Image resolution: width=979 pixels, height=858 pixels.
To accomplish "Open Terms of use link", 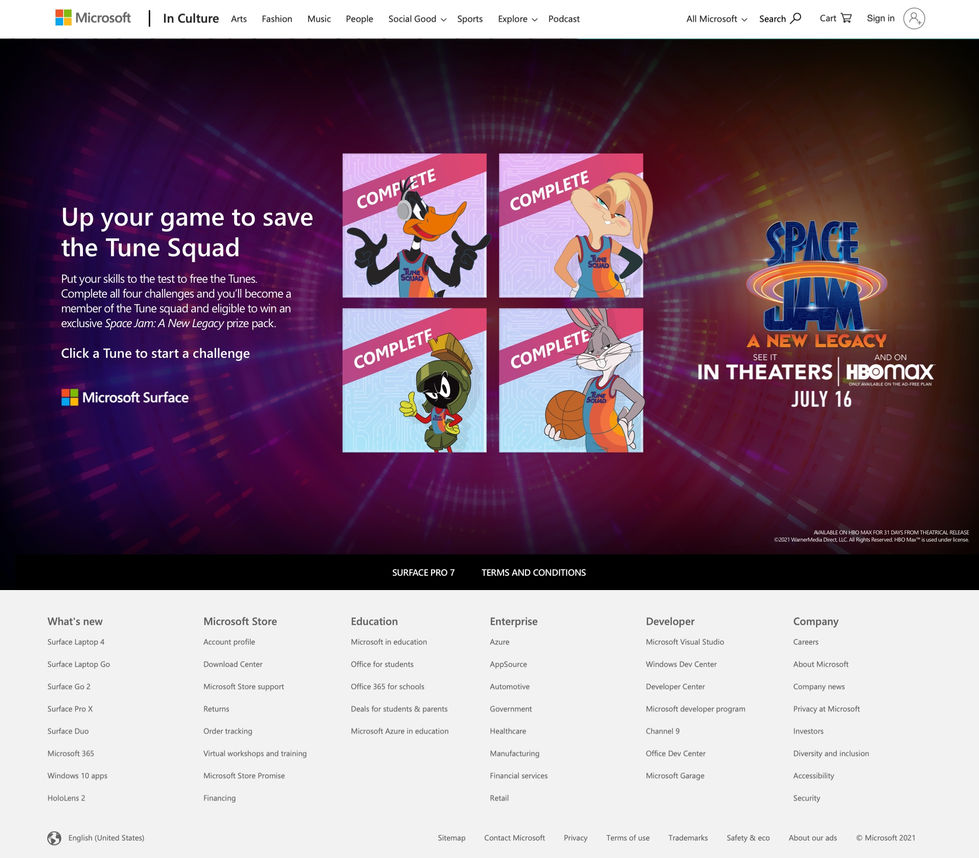I will 628,838.
